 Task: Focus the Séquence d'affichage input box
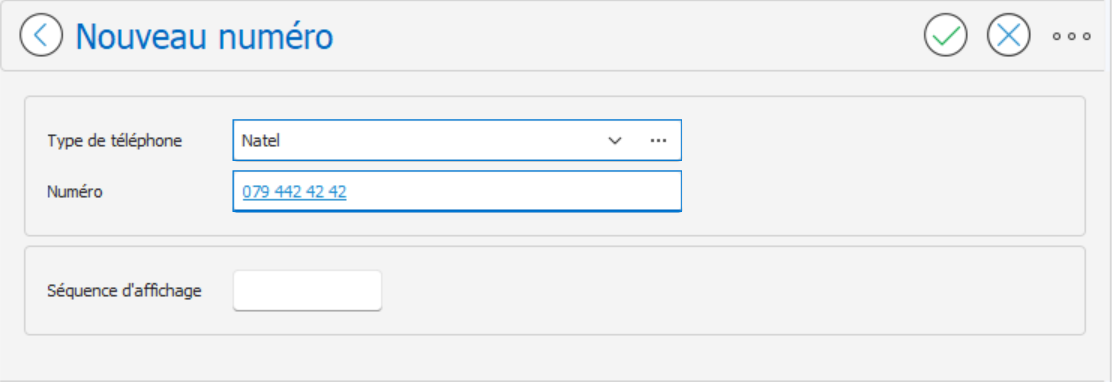[x=307, y=290]
